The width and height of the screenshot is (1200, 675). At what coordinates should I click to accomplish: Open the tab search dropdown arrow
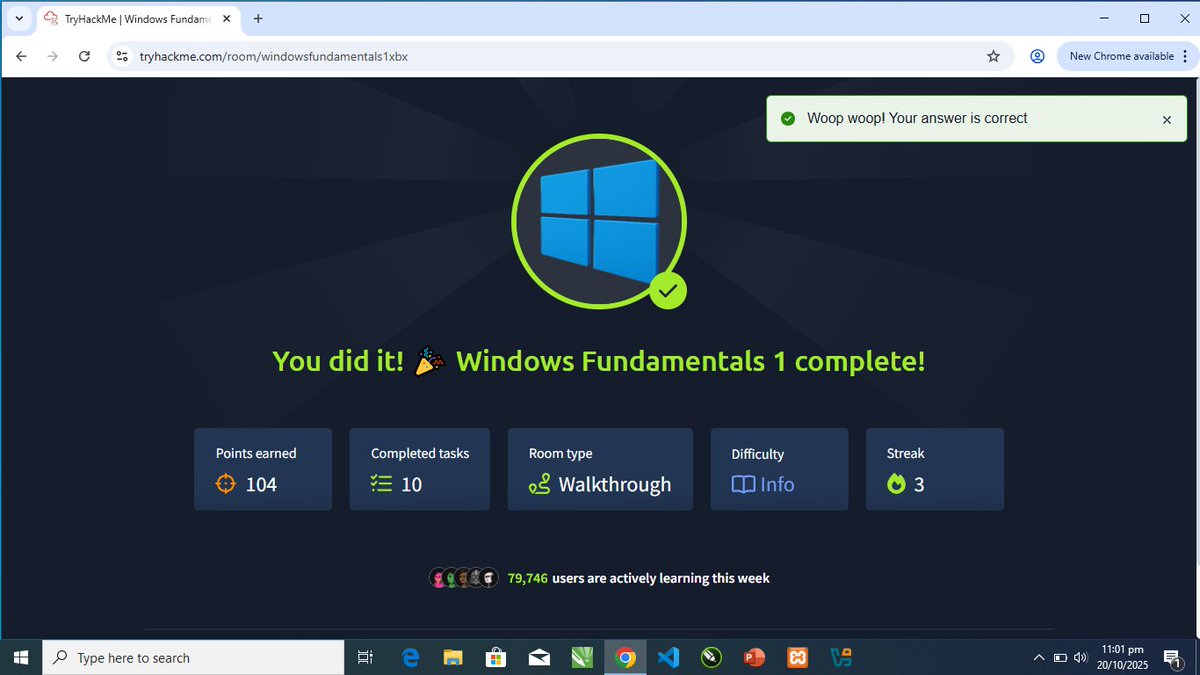[18, 18]
